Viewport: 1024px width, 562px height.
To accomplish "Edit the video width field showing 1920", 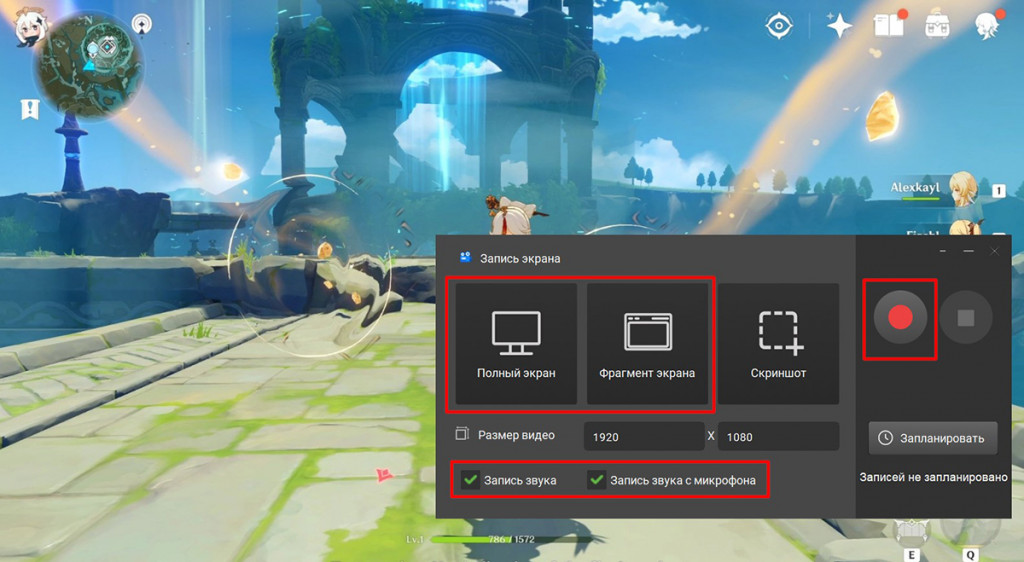I will pos(644,437).
